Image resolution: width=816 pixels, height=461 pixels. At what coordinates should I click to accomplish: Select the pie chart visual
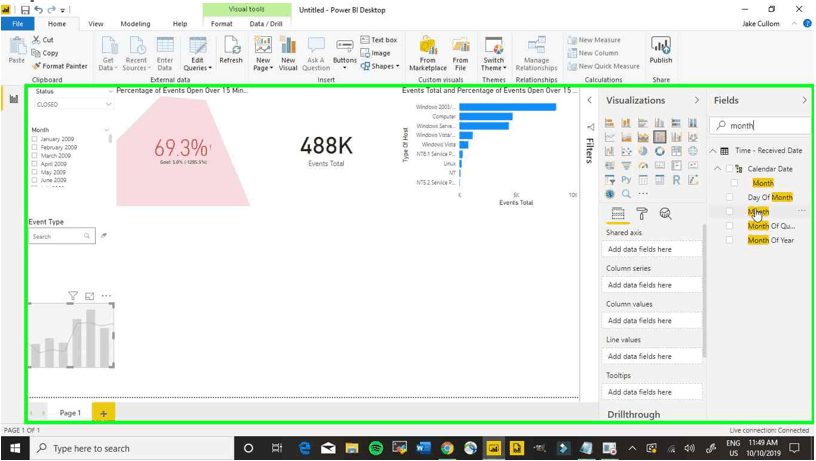coord(643,151)
